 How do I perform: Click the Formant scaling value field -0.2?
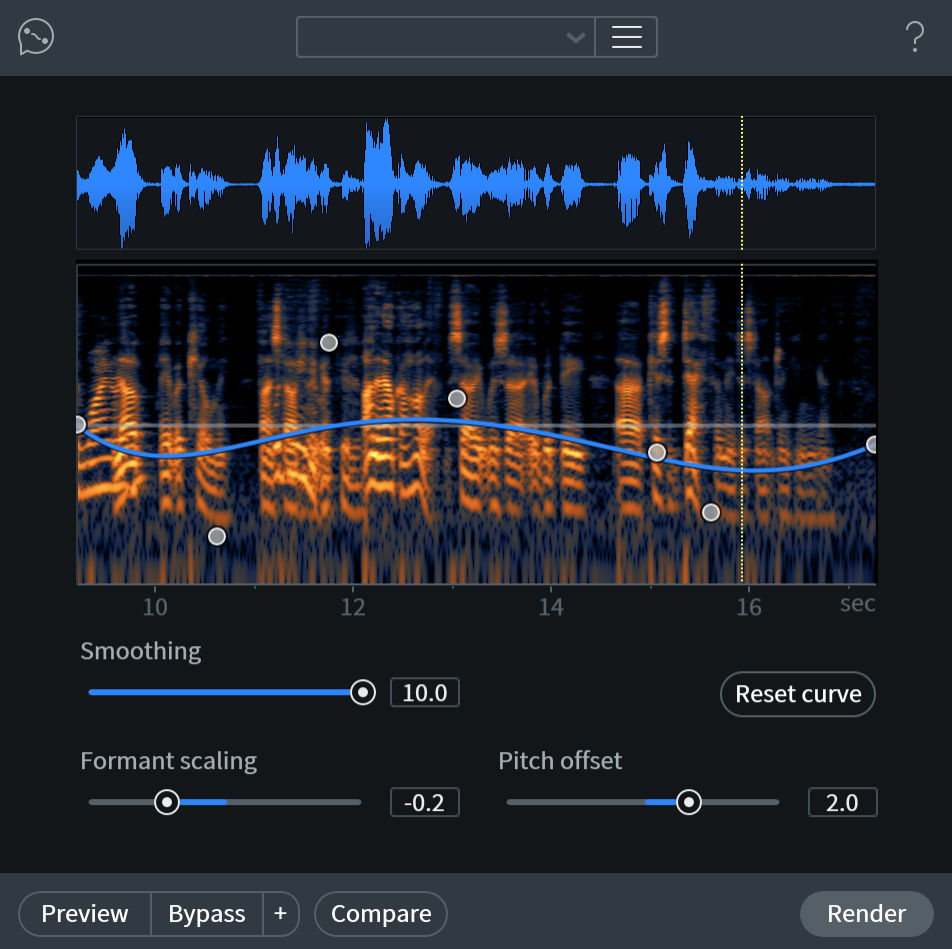pos(424,803)
